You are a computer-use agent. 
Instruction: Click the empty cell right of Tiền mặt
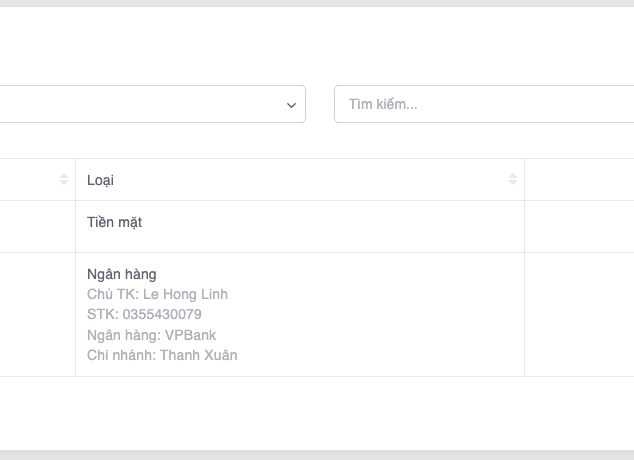click(579, 226)
